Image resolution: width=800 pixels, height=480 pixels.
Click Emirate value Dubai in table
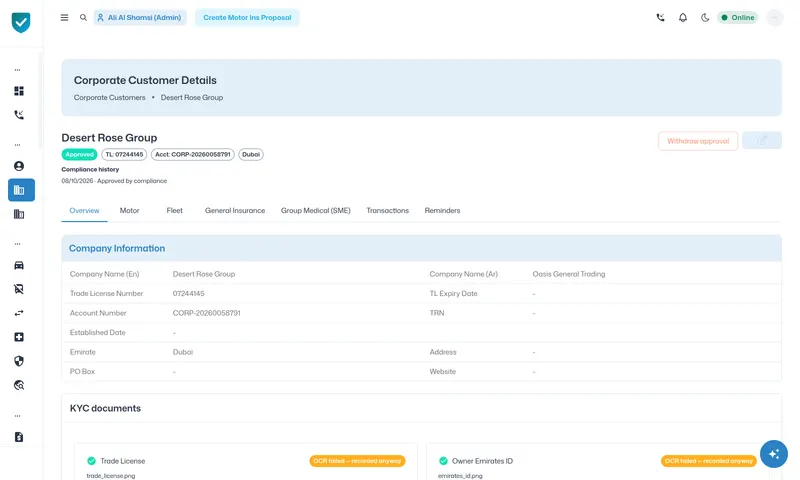183,352
